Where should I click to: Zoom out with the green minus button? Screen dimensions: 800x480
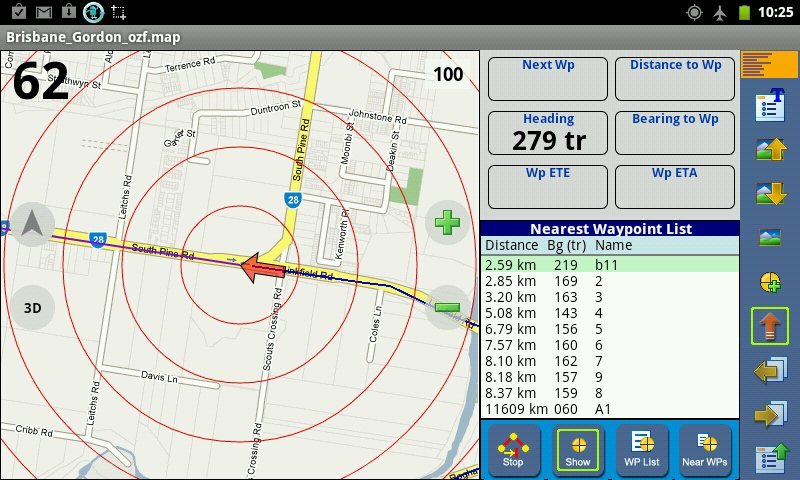[447, 308]
